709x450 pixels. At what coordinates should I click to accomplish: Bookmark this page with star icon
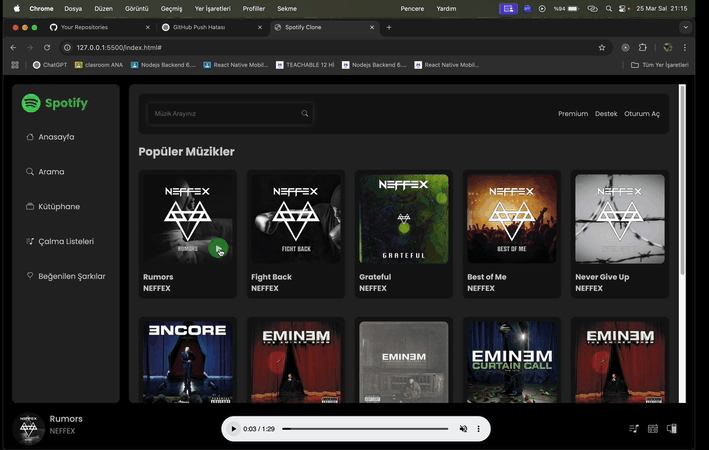[602, 47]
